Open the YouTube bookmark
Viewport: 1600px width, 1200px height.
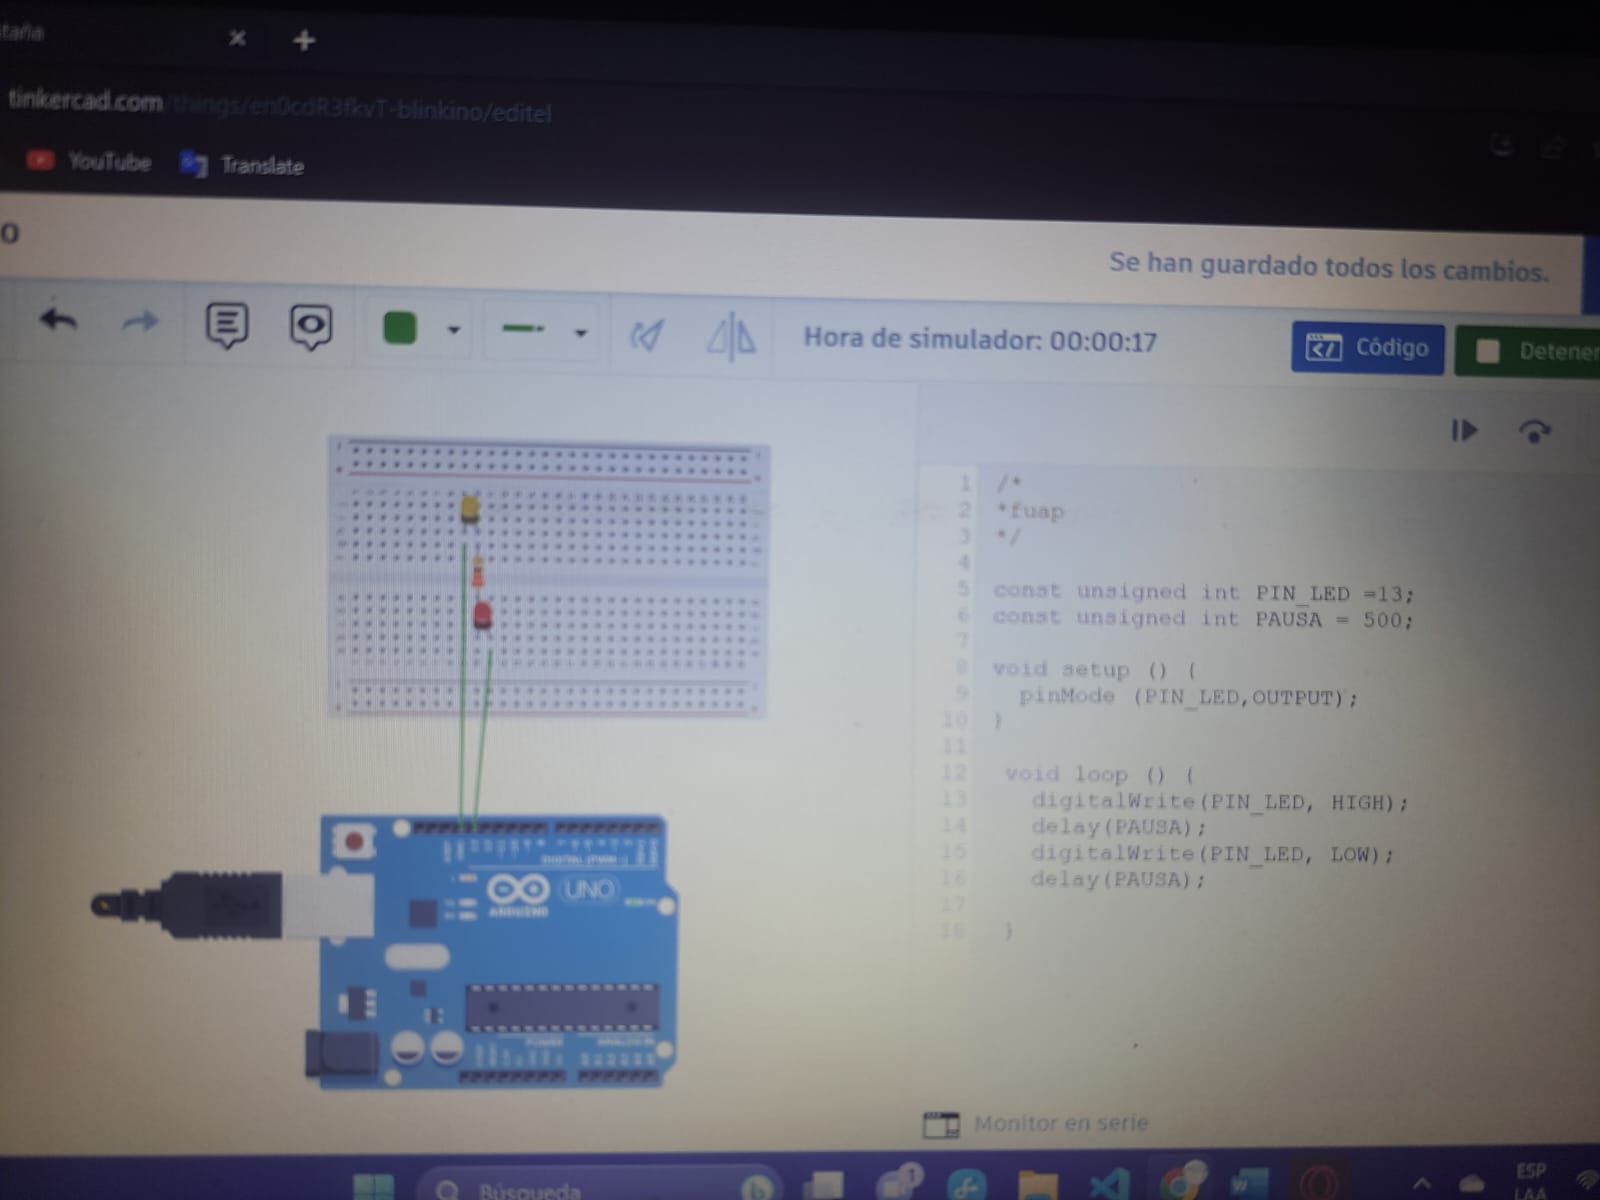(x=90, y=161)
